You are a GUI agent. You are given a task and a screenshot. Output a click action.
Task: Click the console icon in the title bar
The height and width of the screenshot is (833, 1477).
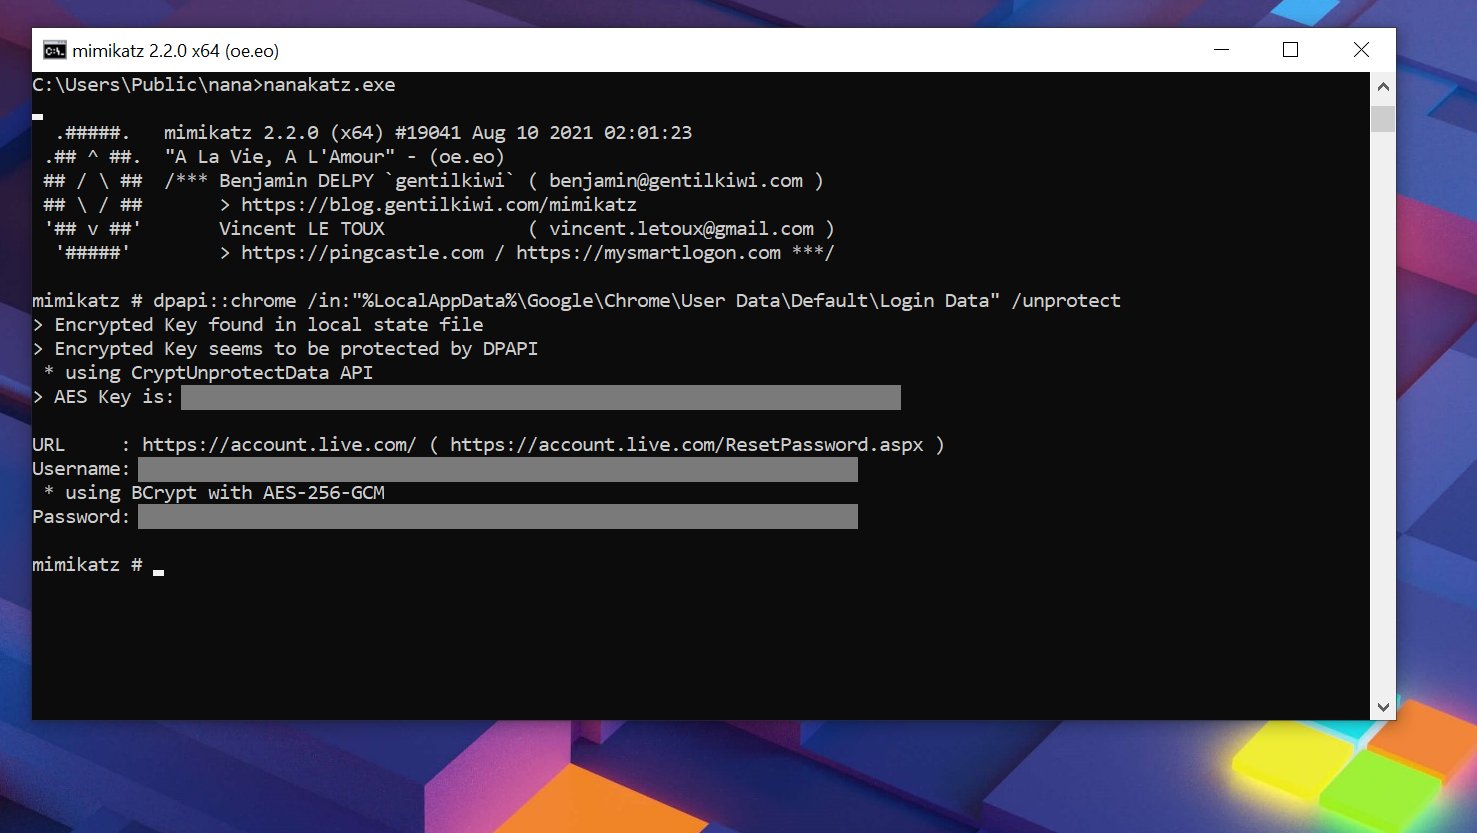(54, 50)
